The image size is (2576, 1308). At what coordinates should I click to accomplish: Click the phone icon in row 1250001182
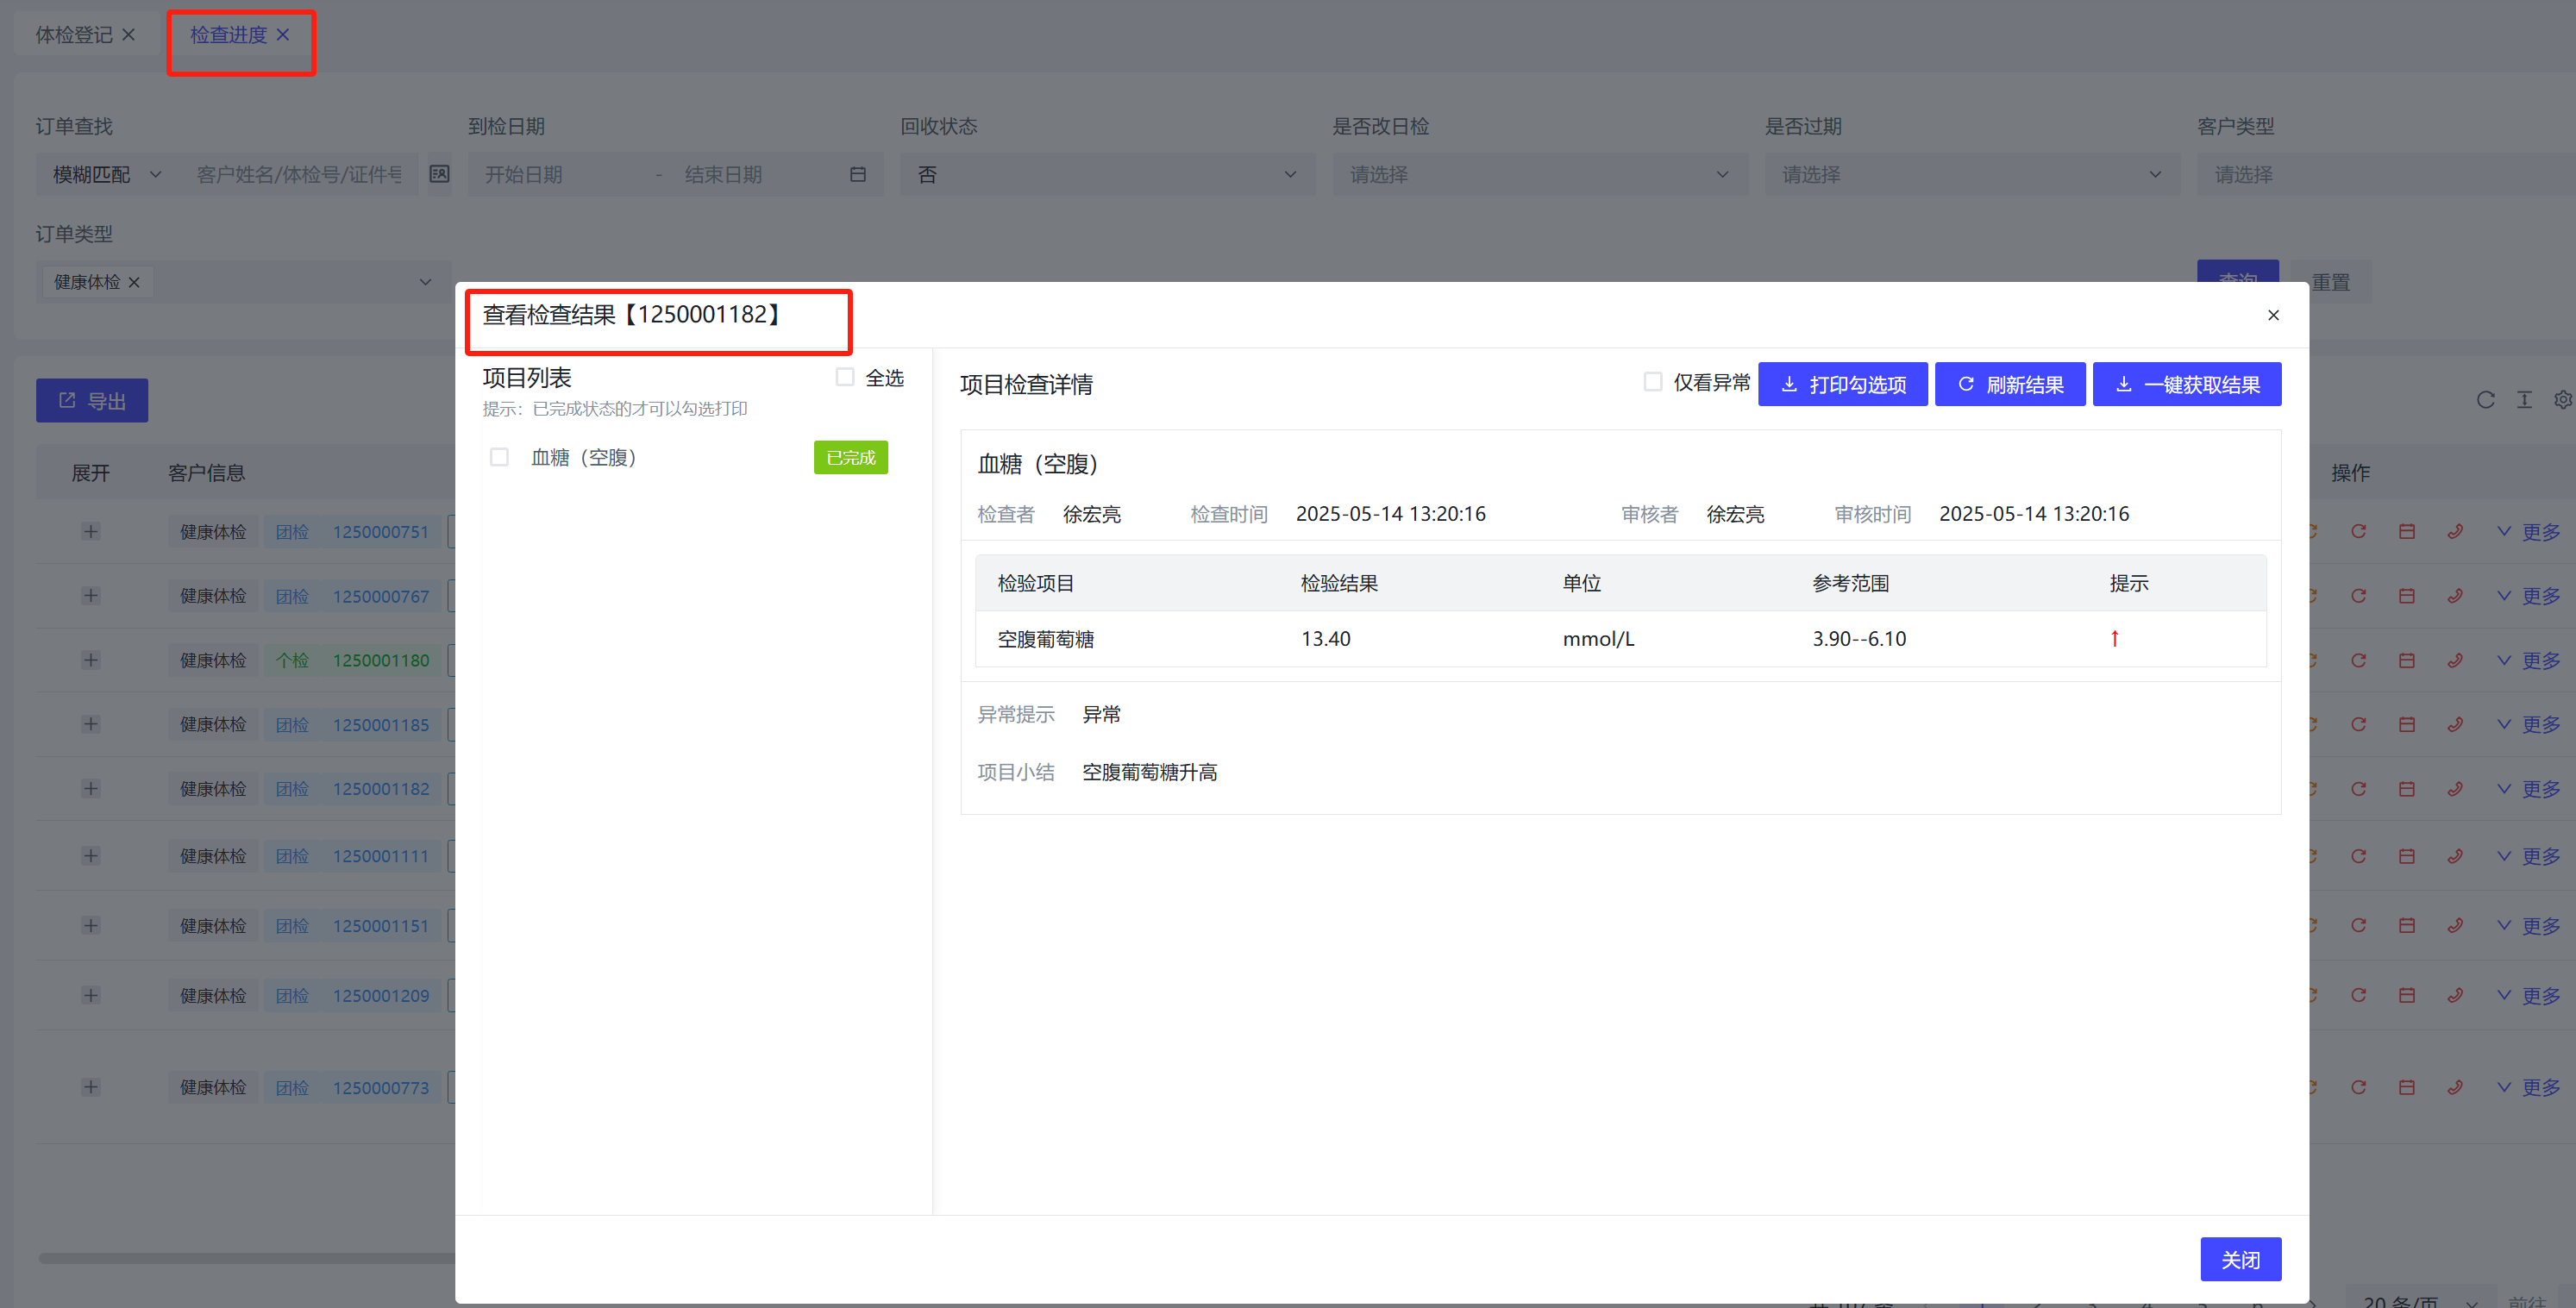click(x=2455, y=789)
